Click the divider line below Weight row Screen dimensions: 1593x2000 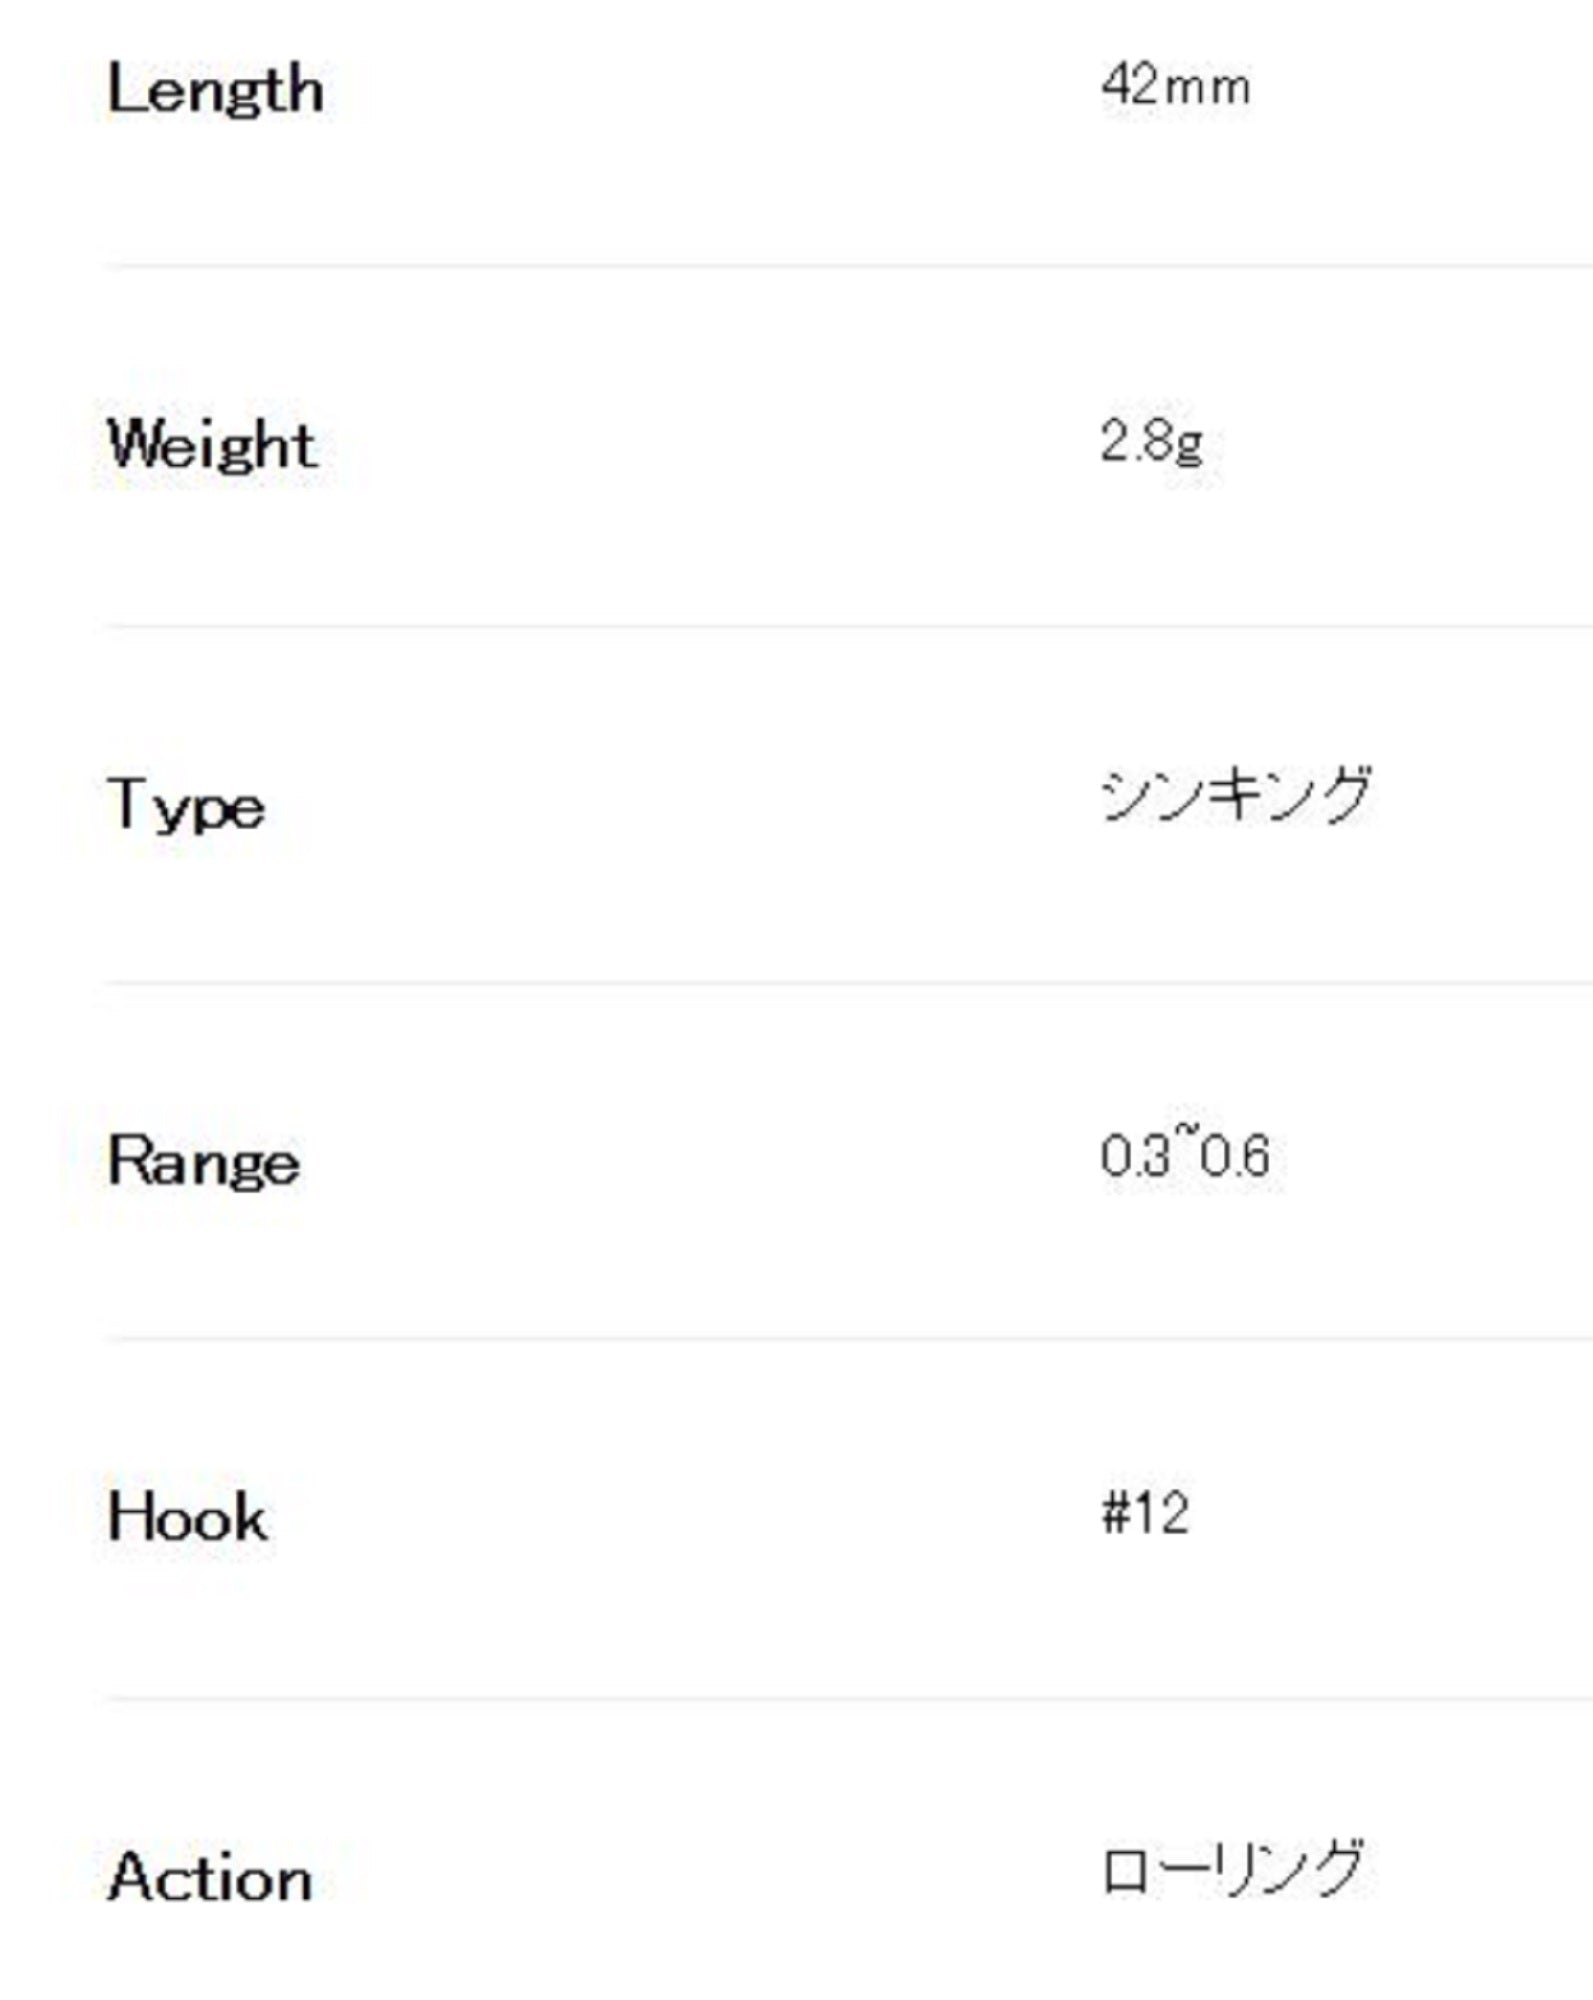(x=848, y=626)
